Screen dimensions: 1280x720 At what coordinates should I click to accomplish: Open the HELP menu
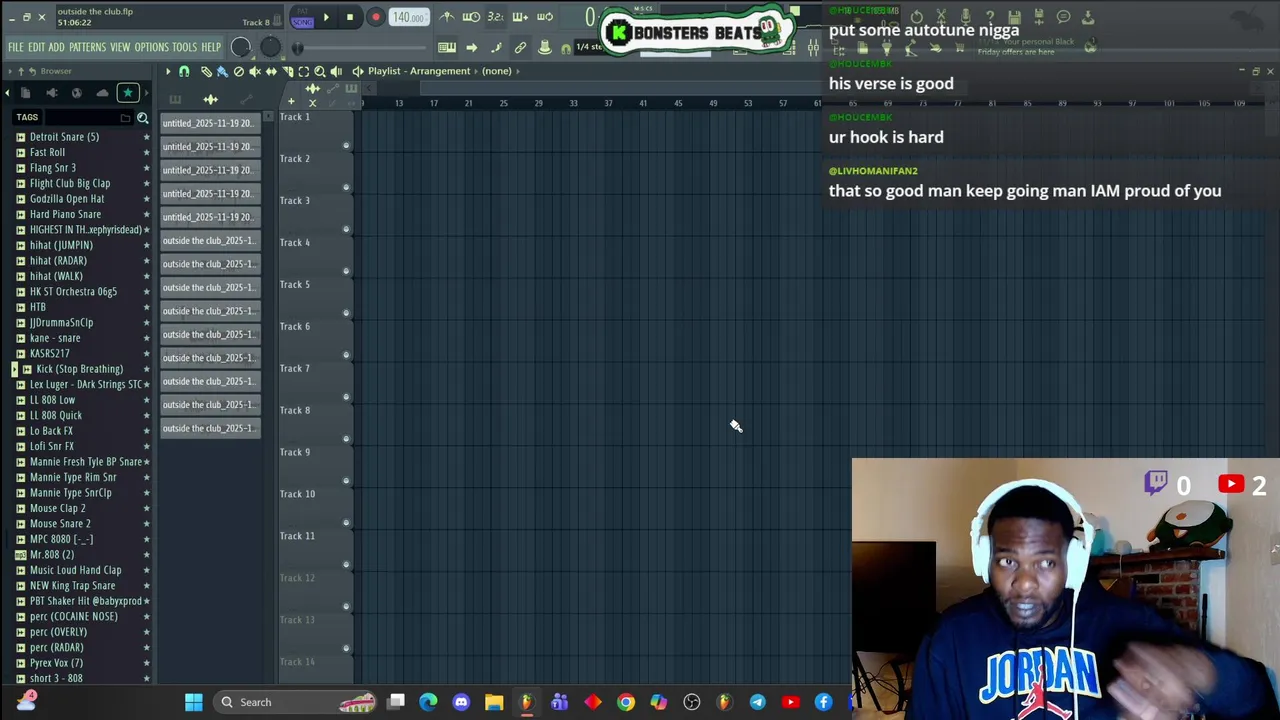[x=211, y=47]
